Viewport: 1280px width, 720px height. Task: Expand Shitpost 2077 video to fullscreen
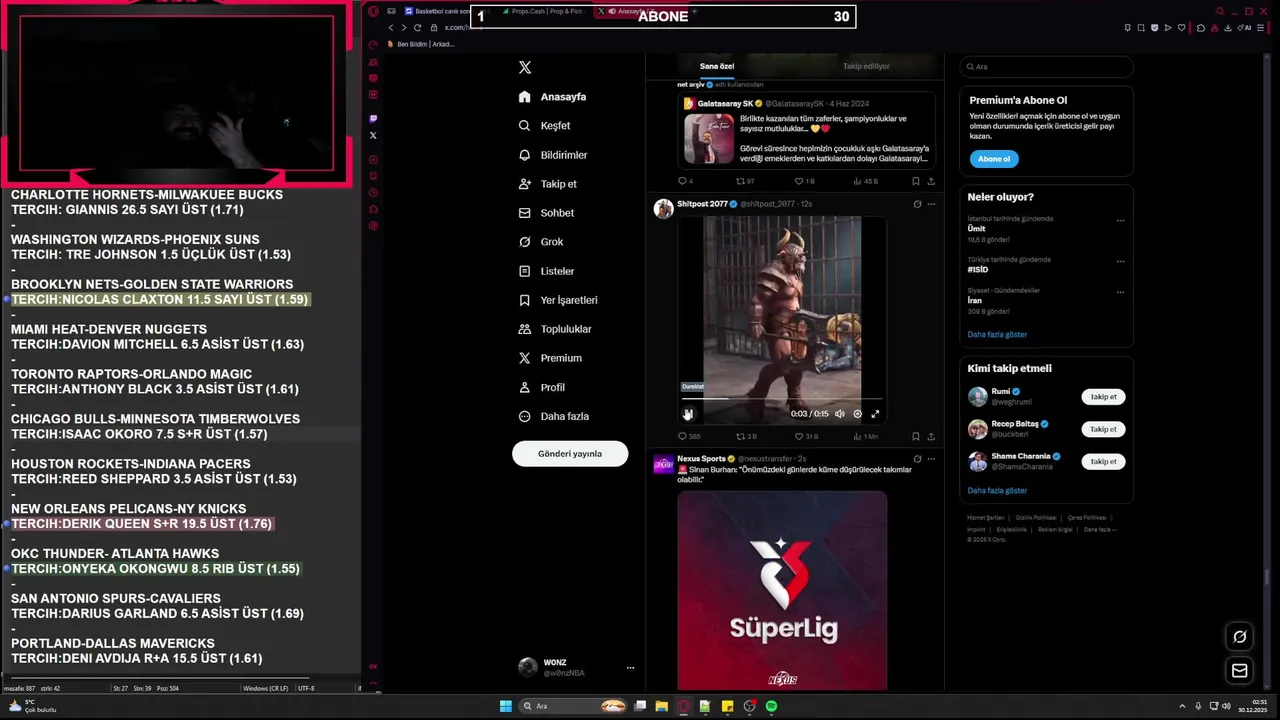875,414
